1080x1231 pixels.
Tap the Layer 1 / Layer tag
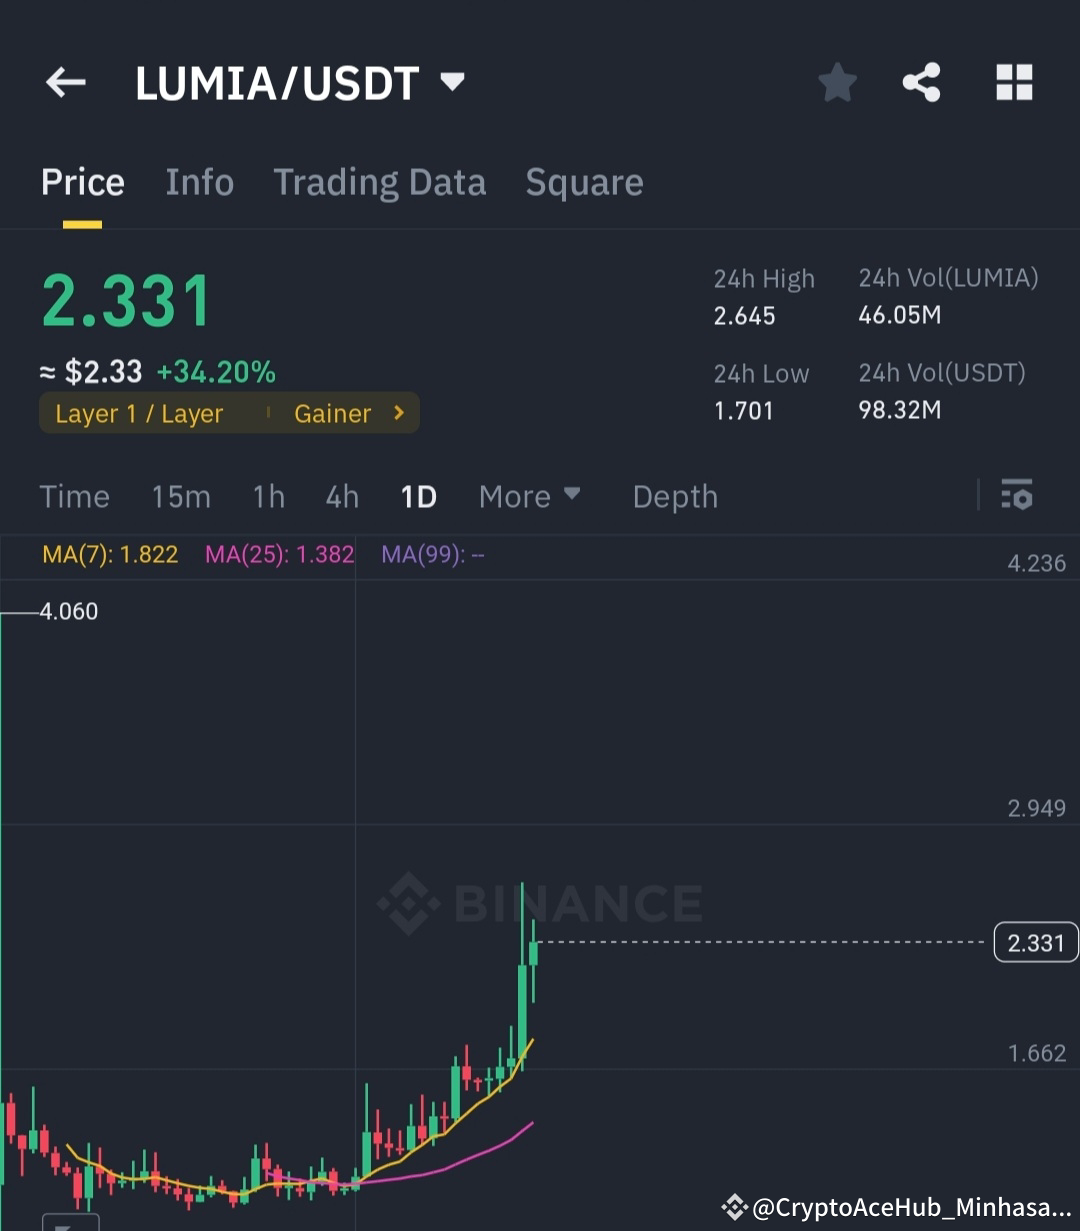tap(139, 413)
